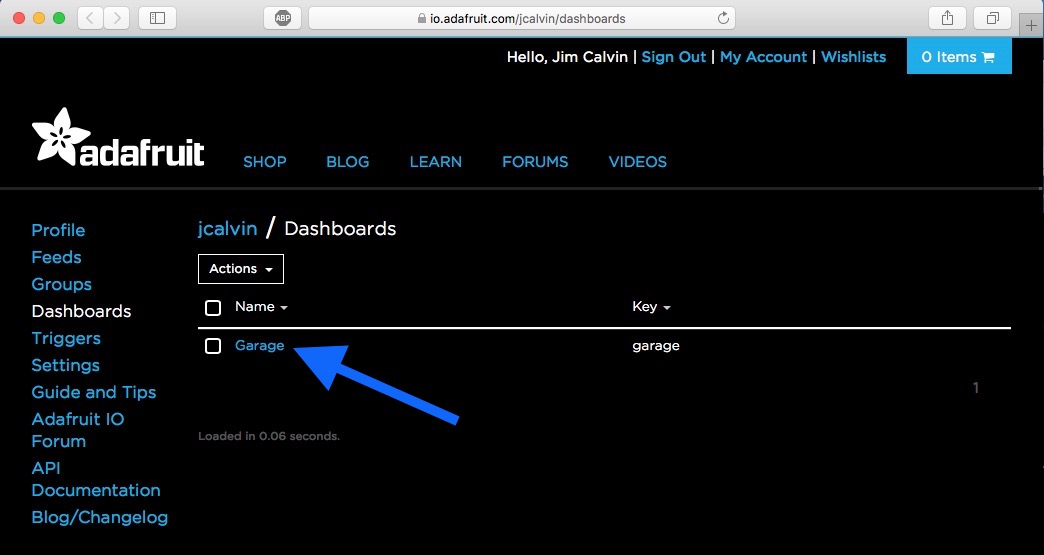Open the SHOP menu
Image resolution: width=1044 pixels, height=555 pixels.
tap(265, 162)
